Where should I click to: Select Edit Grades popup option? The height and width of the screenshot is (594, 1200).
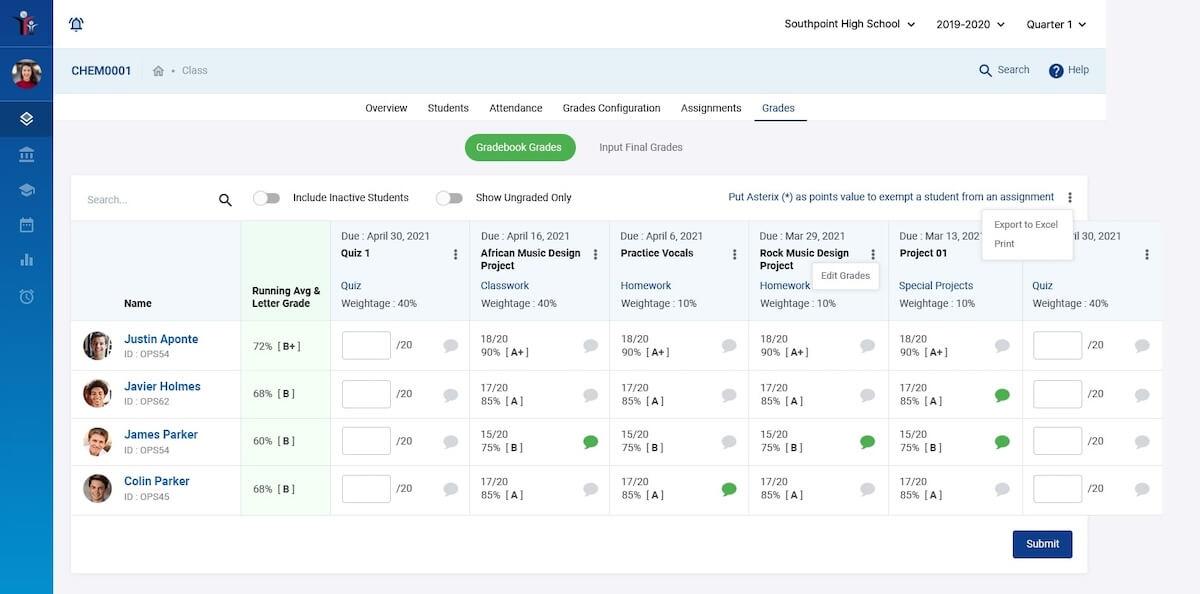click(x=845, y=276)
